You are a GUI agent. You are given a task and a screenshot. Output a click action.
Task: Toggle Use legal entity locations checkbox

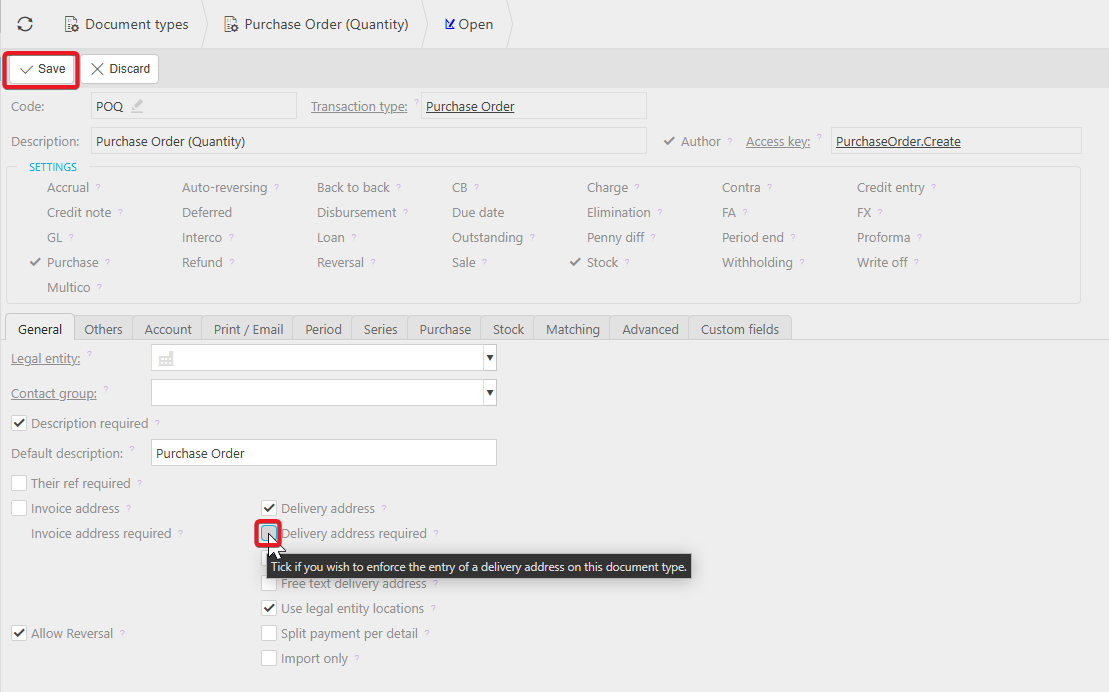269,608
